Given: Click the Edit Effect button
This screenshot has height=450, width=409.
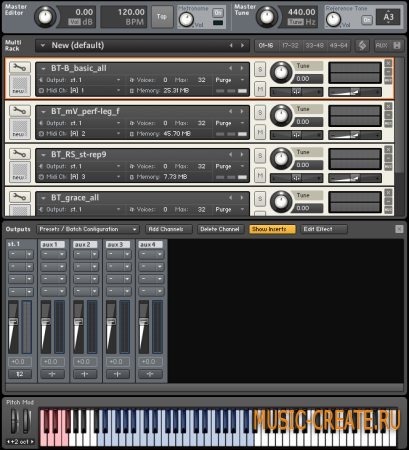Looking at the screenshot, I should pyautogui.click(x=323, y=229).
